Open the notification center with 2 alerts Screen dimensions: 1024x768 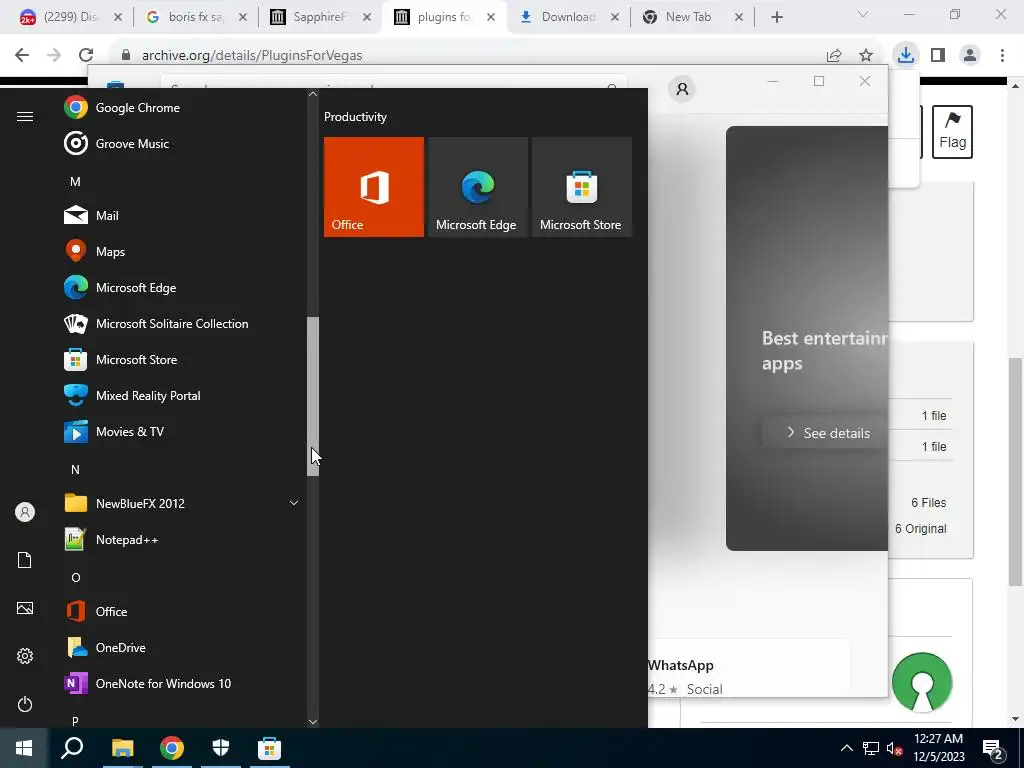click(x=993, y=749)
